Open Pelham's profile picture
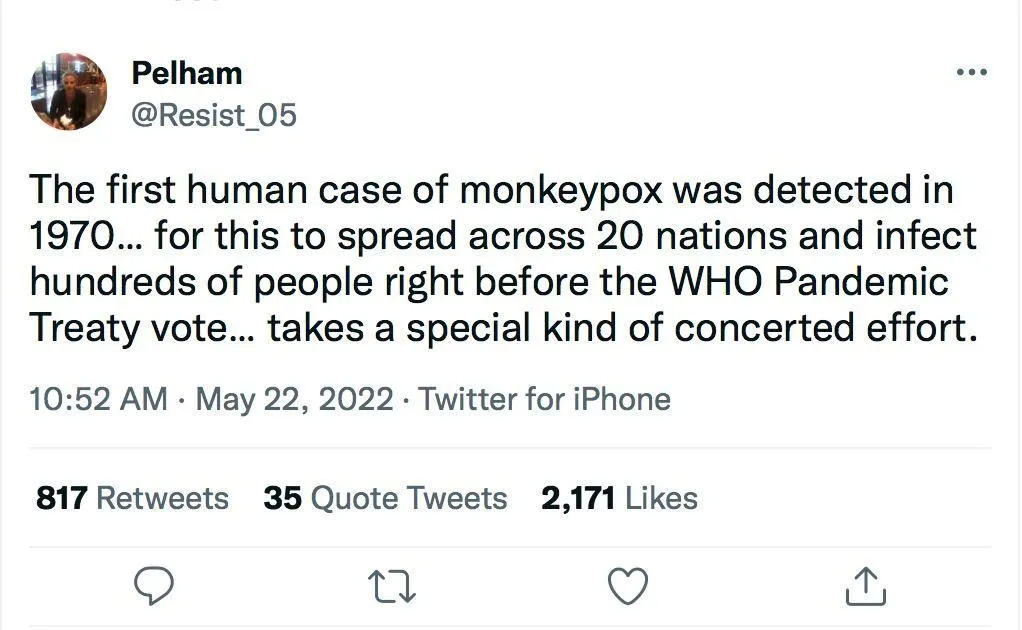The height and width of the screenshot is (630, 1022). pyautogui.click(x=69, y=93)
